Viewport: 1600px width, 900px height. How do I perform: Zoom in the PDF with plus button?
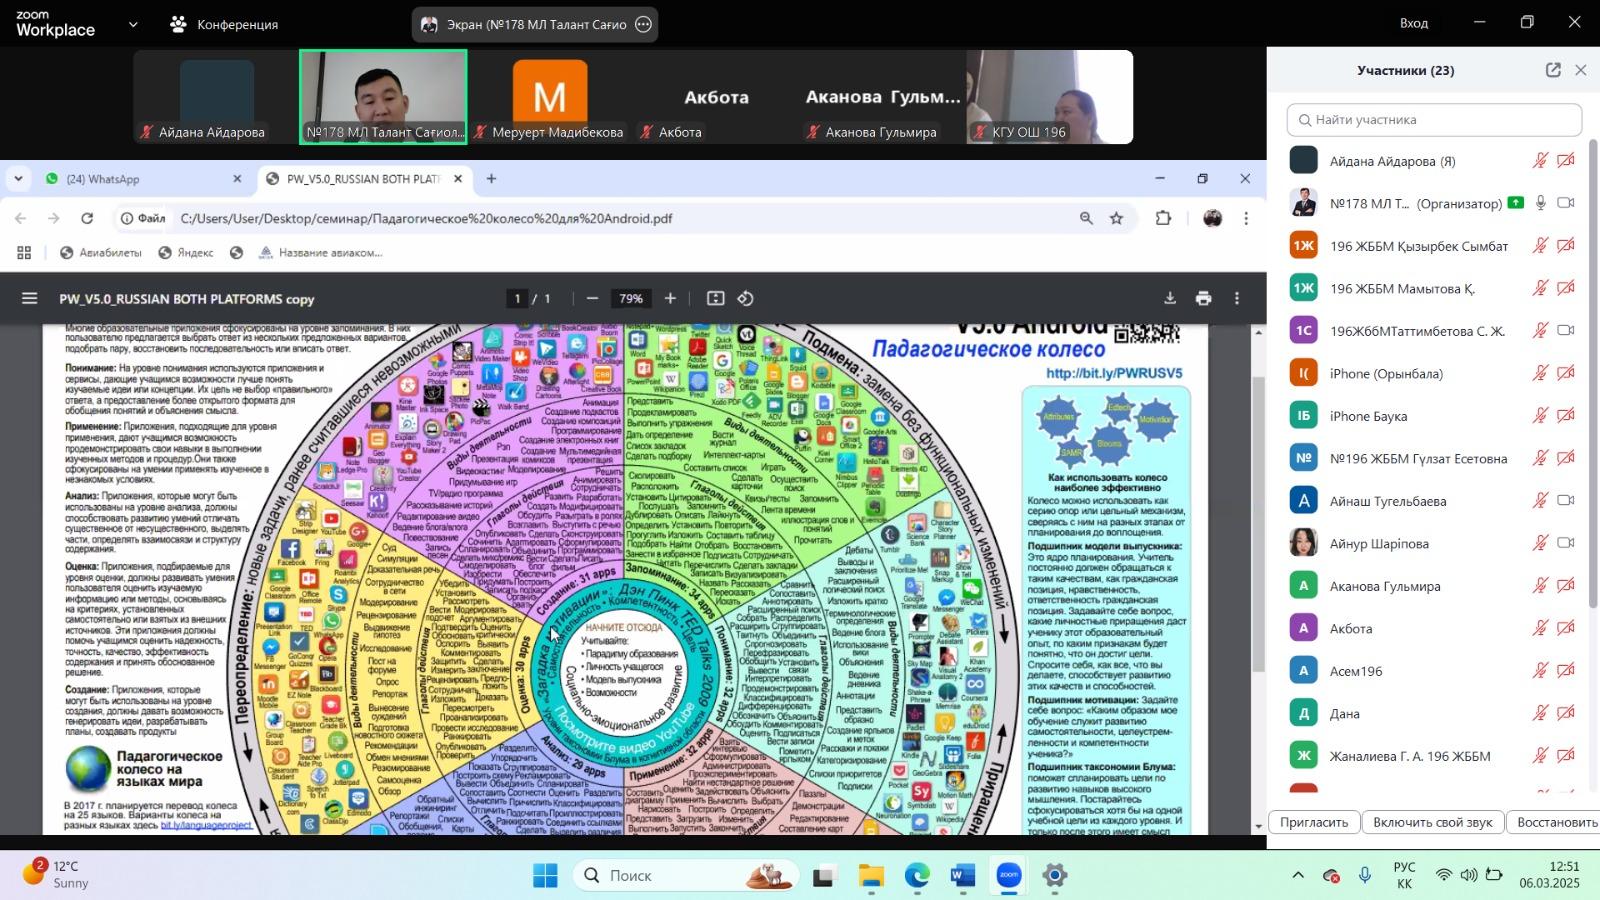click(x=670, y=299)
